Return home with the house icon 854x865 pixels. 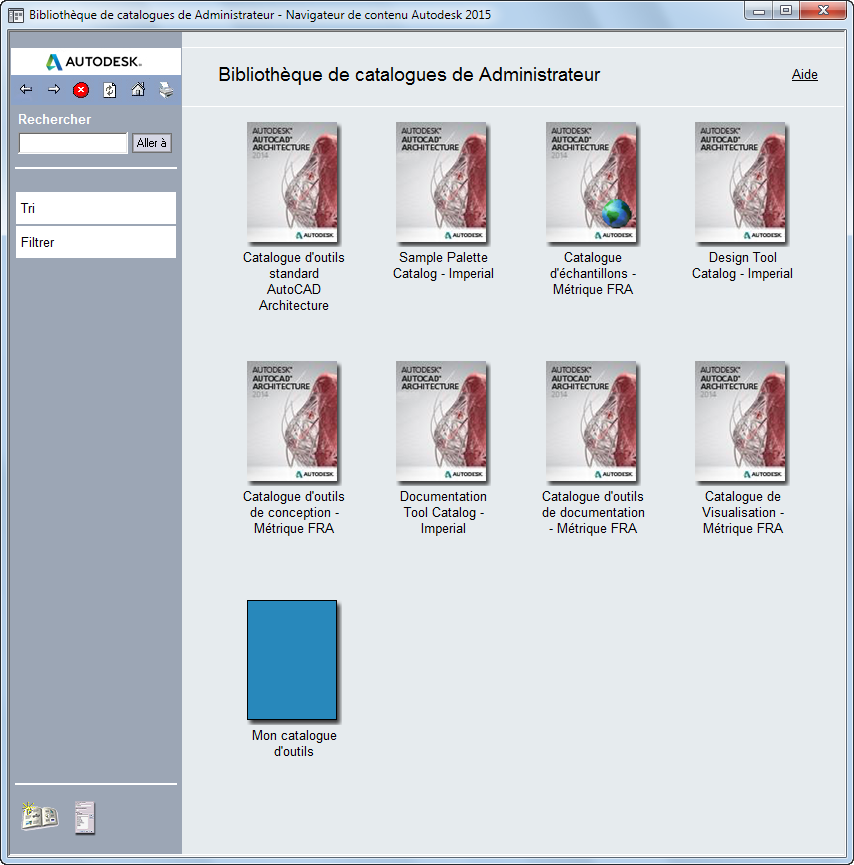(138, 89)
